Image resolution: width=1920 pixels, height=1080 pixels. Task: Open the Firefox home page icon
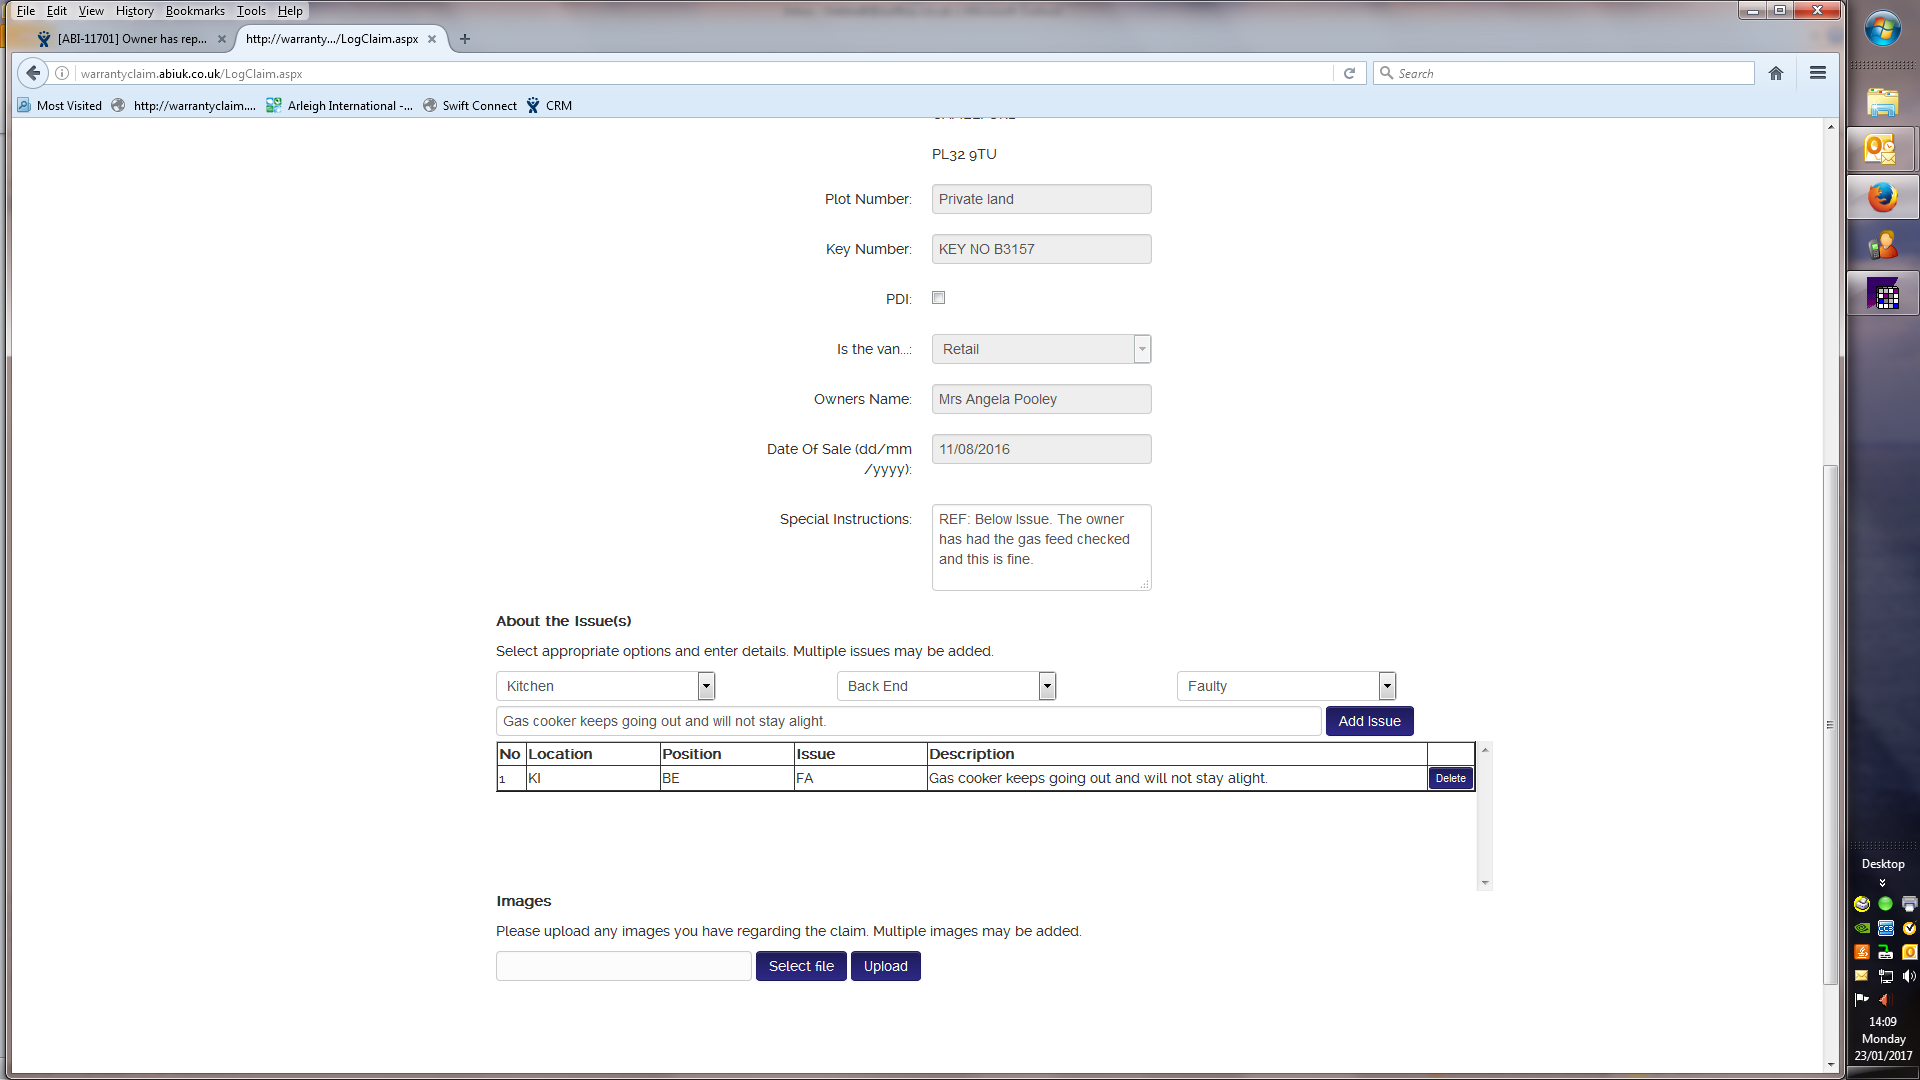tap(1776, 73)
